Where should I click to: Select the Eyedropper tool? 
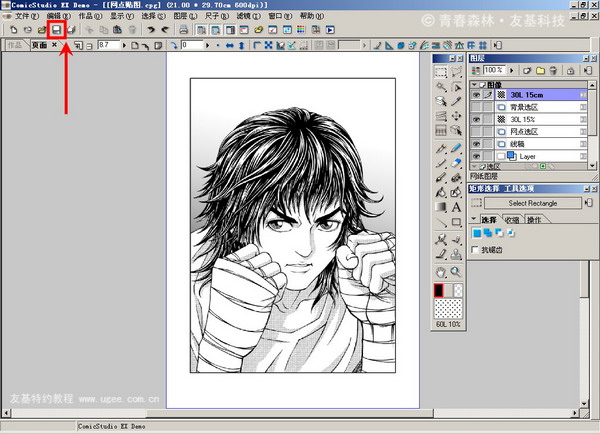(x=456, y=101)
